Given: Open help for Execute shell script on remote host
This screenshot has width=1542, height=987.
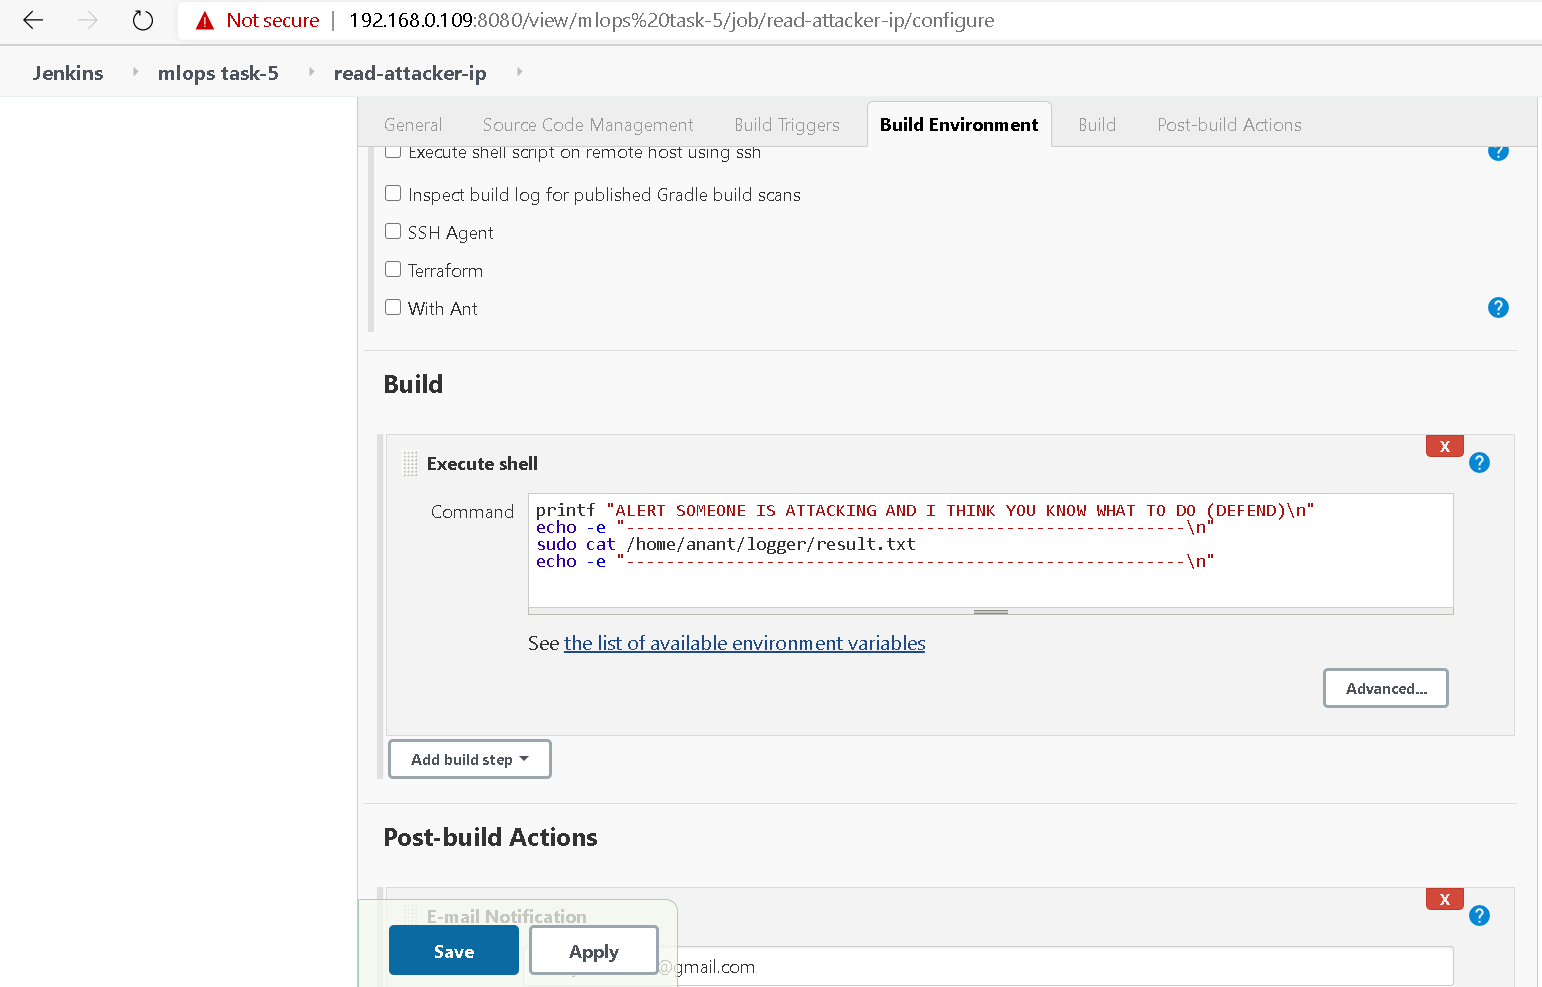Looking at the screenshot, I should [x=1498, y=152].
